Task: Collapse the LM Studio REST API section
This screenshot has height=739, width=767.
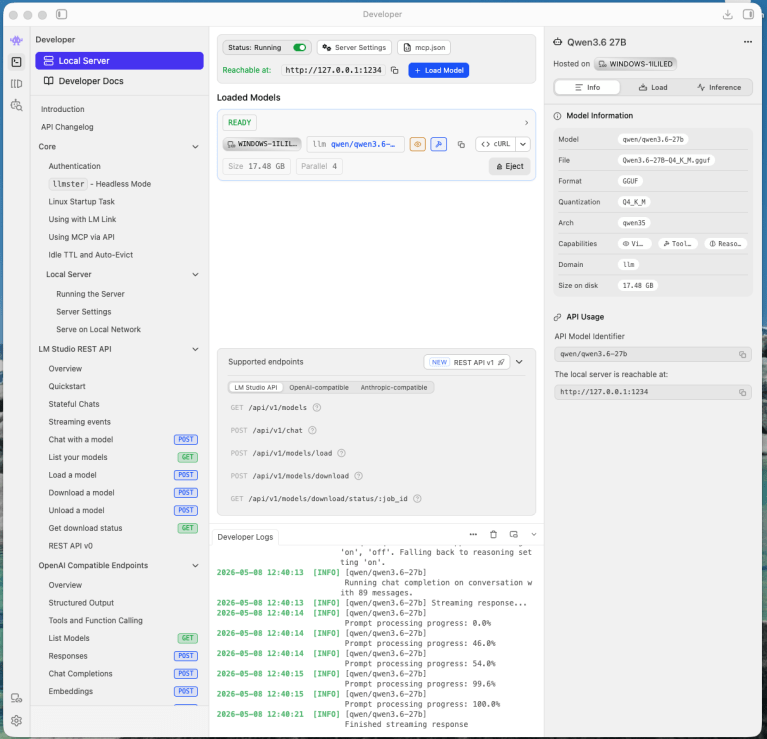Action: click(195, 349)
